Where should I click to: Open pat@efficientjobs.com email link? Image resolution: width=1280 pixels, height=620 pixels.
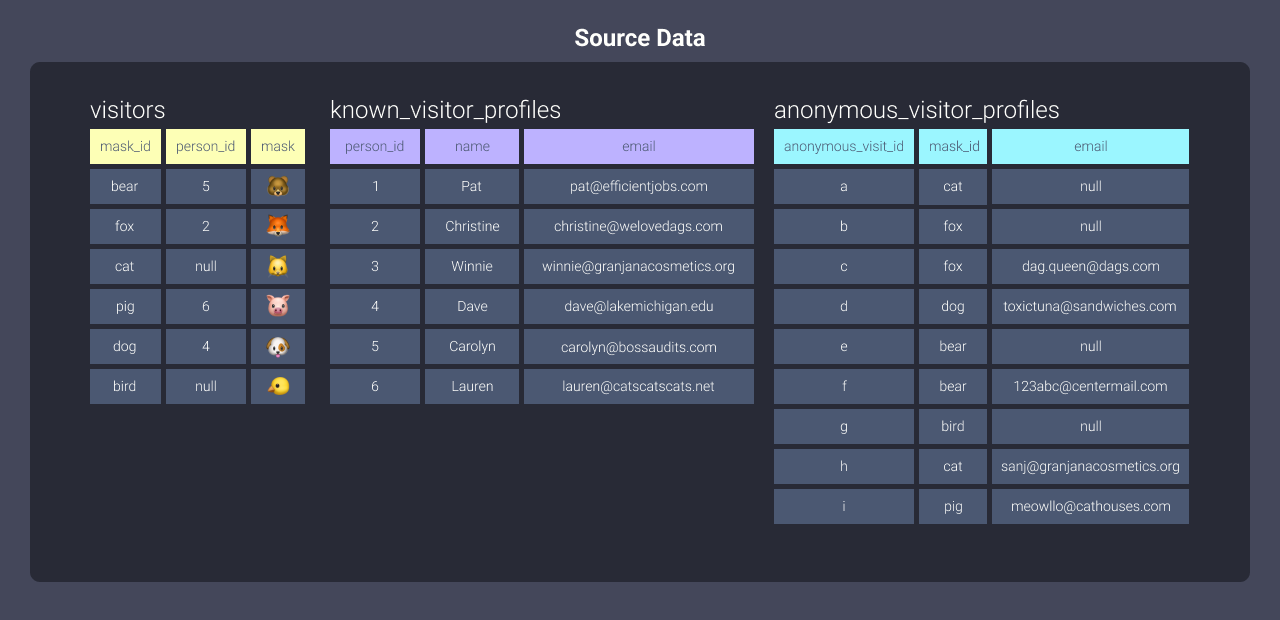pyautogui.click(x=638, y=186)
